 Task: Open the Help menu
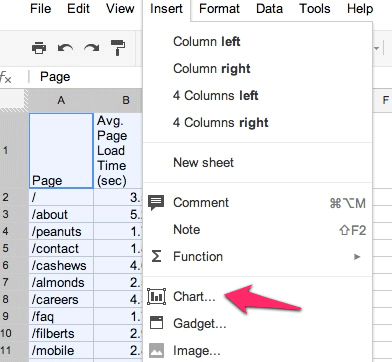(360, 8)
